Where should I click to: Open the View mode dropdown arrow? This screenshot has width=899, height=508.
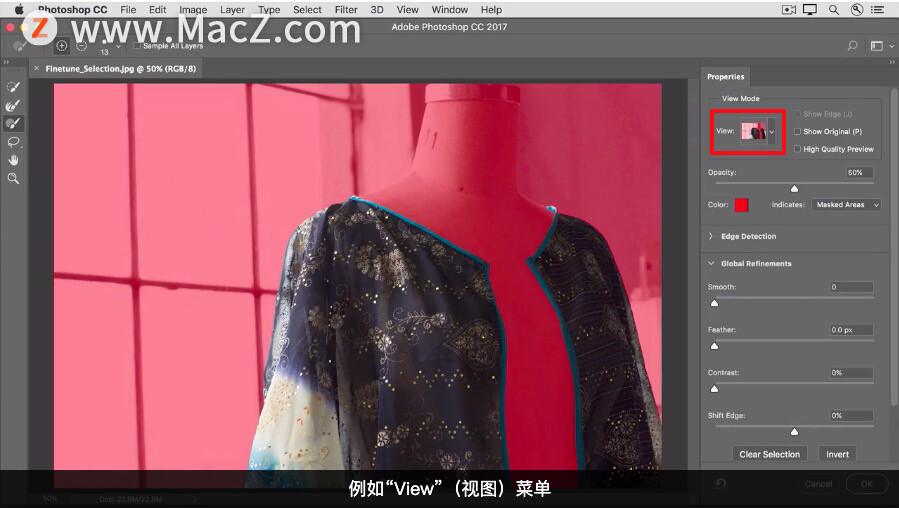pos(772,131)
